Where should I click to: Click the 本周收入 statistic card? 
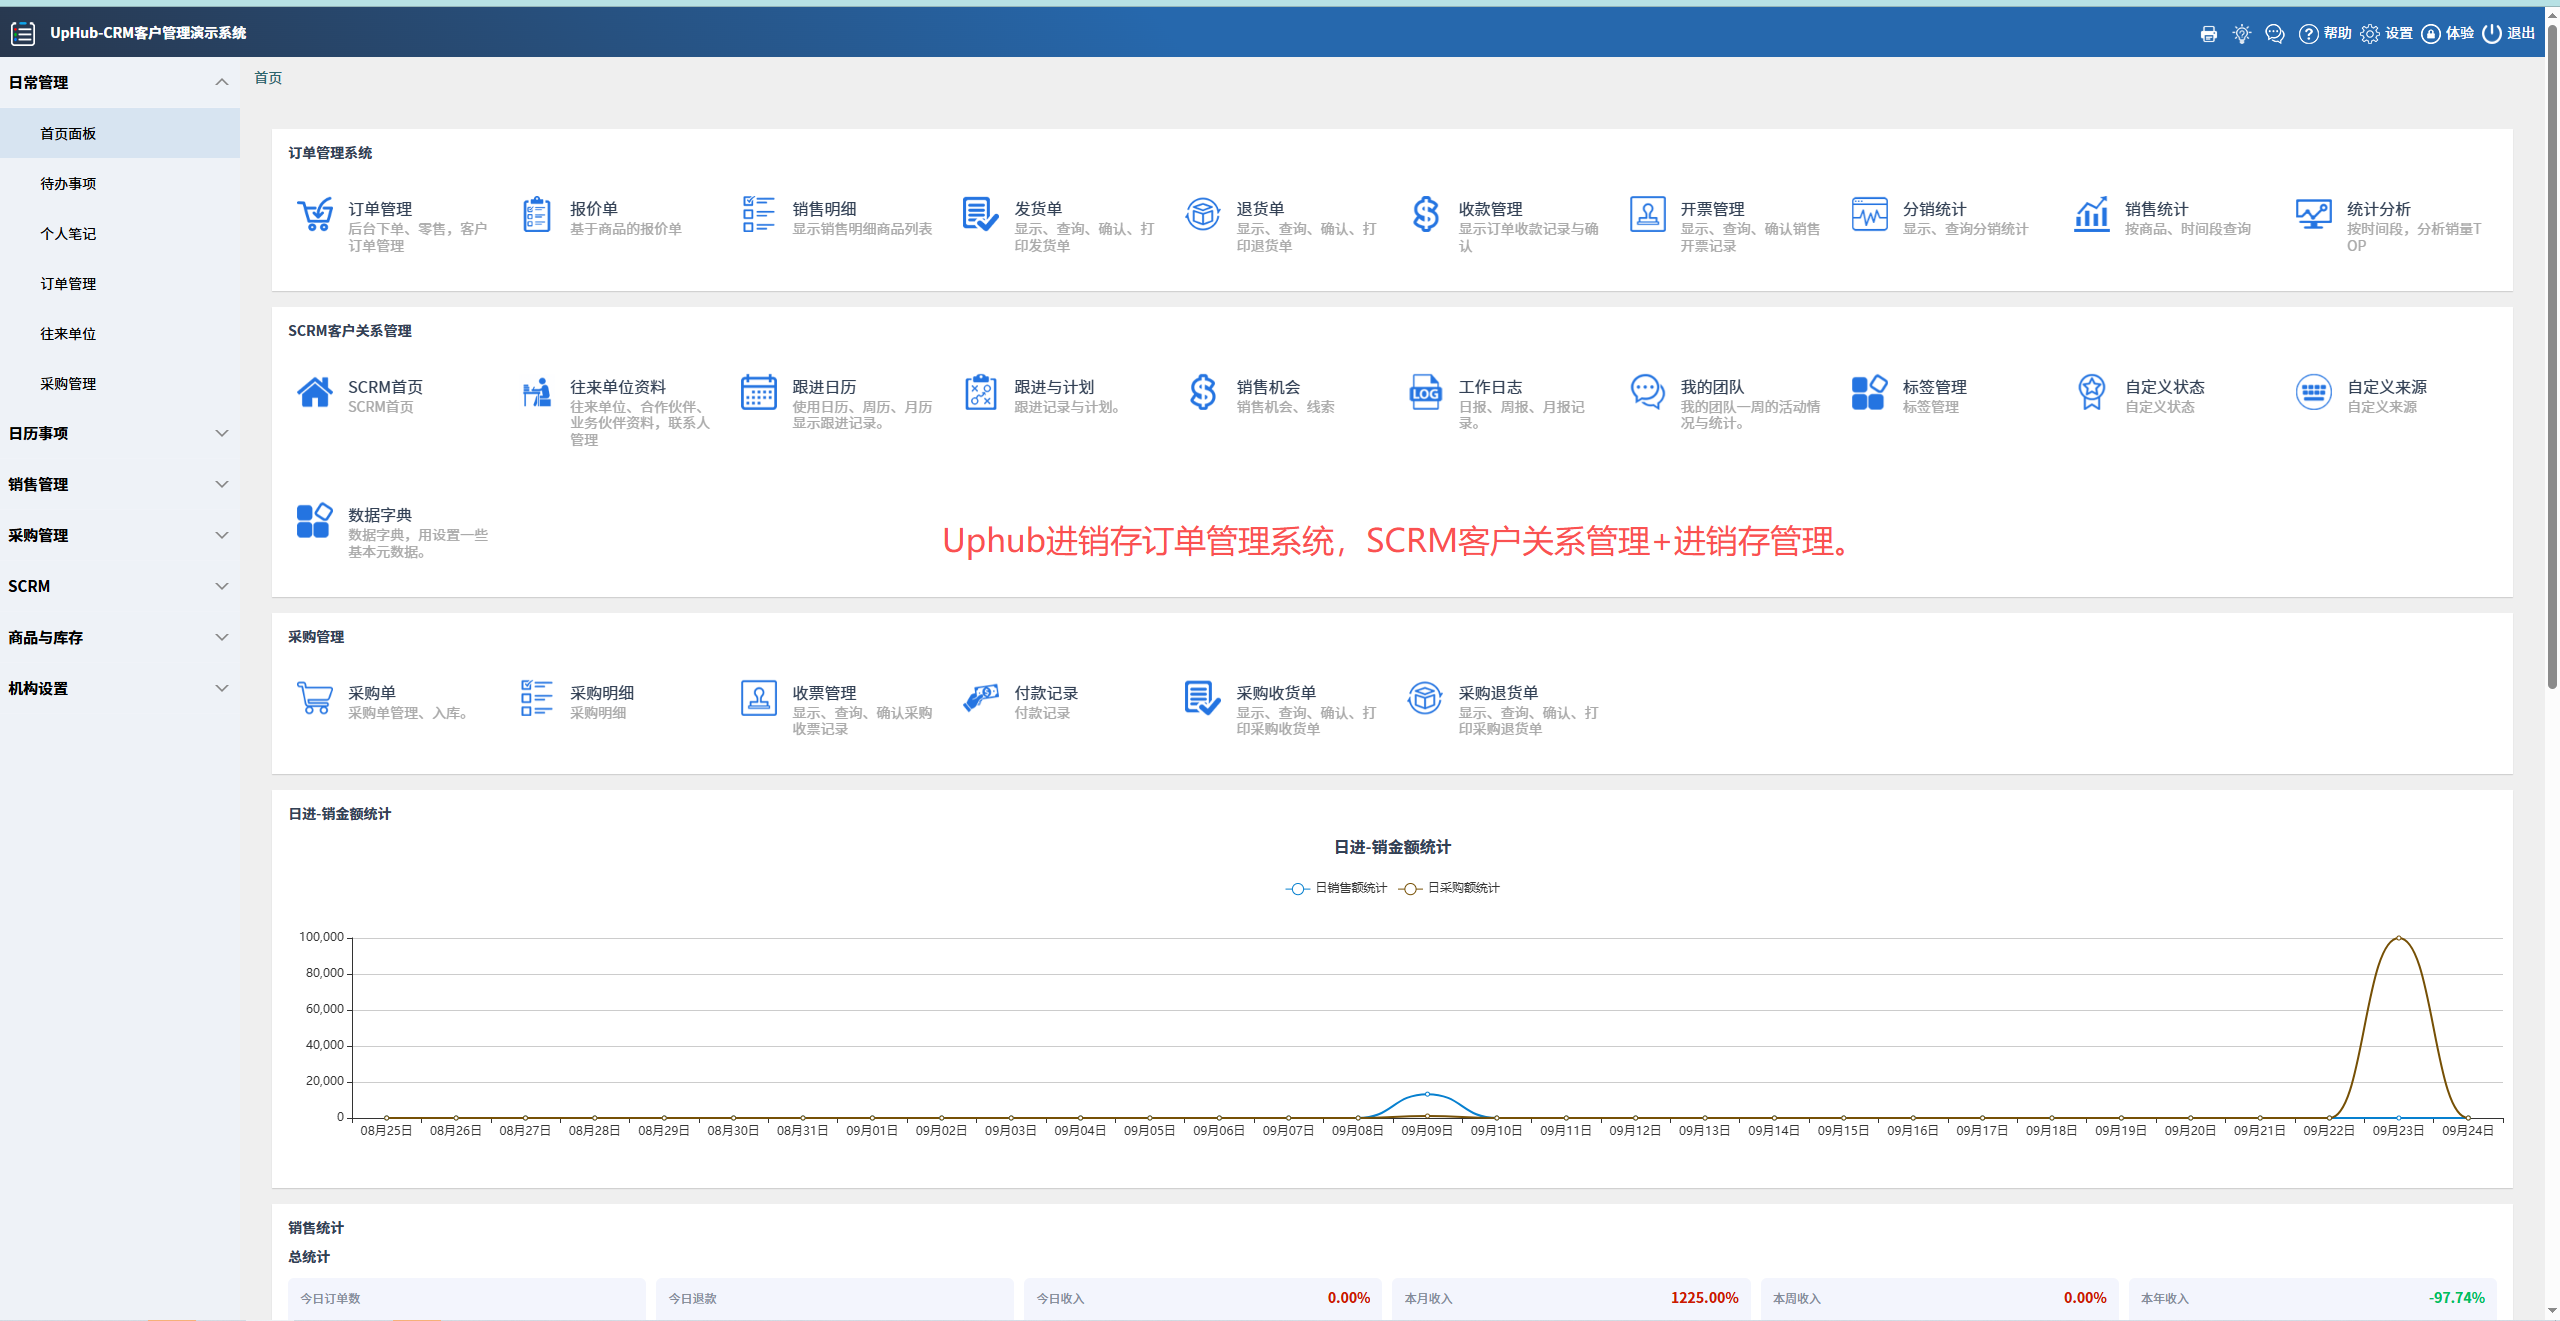tap(1939, 1298)
